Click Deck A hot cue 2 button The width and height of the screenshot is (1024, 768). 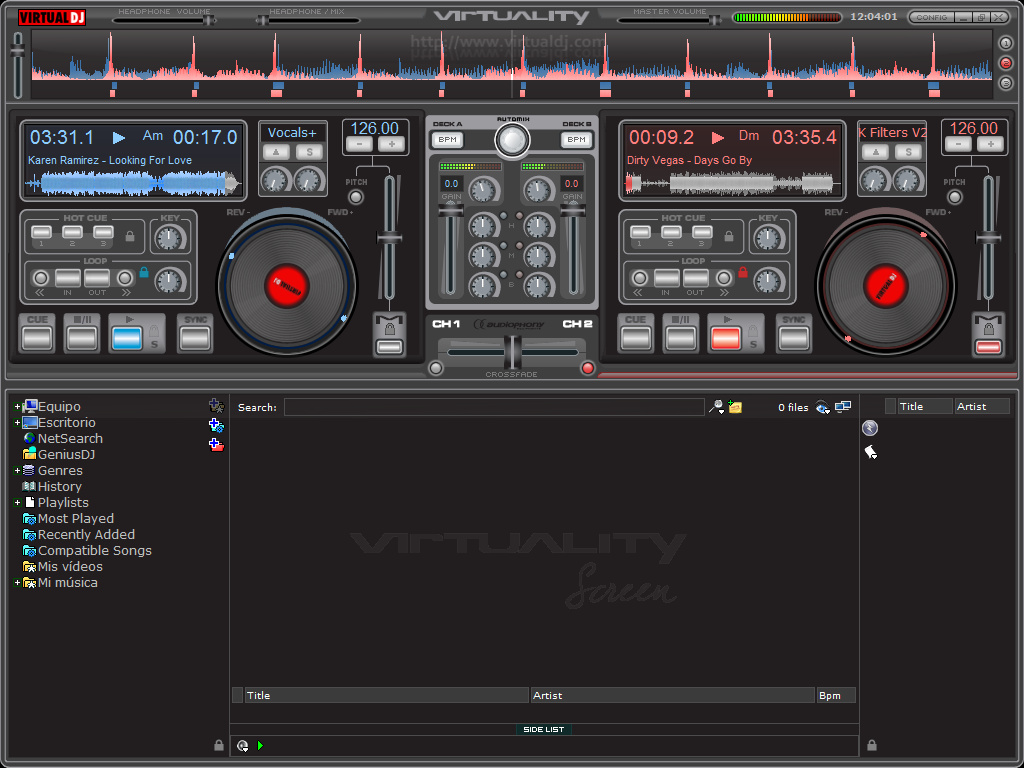pyautogui.click(x=72, y=232)
